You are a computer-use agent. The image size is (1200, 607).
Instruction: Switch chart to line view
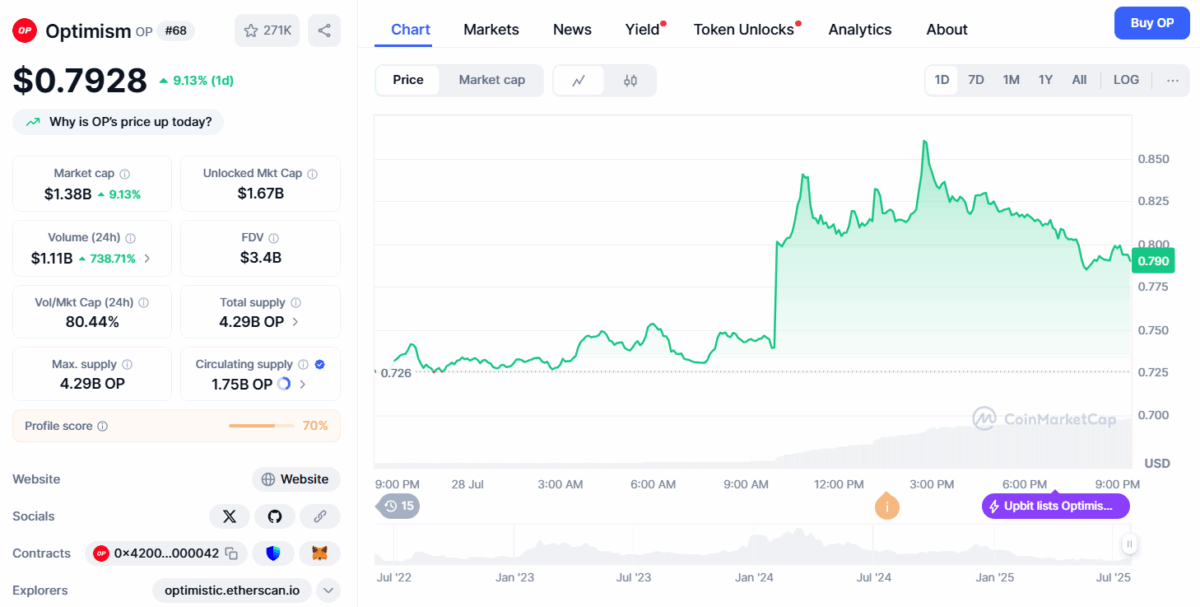(x=579, y=80)
